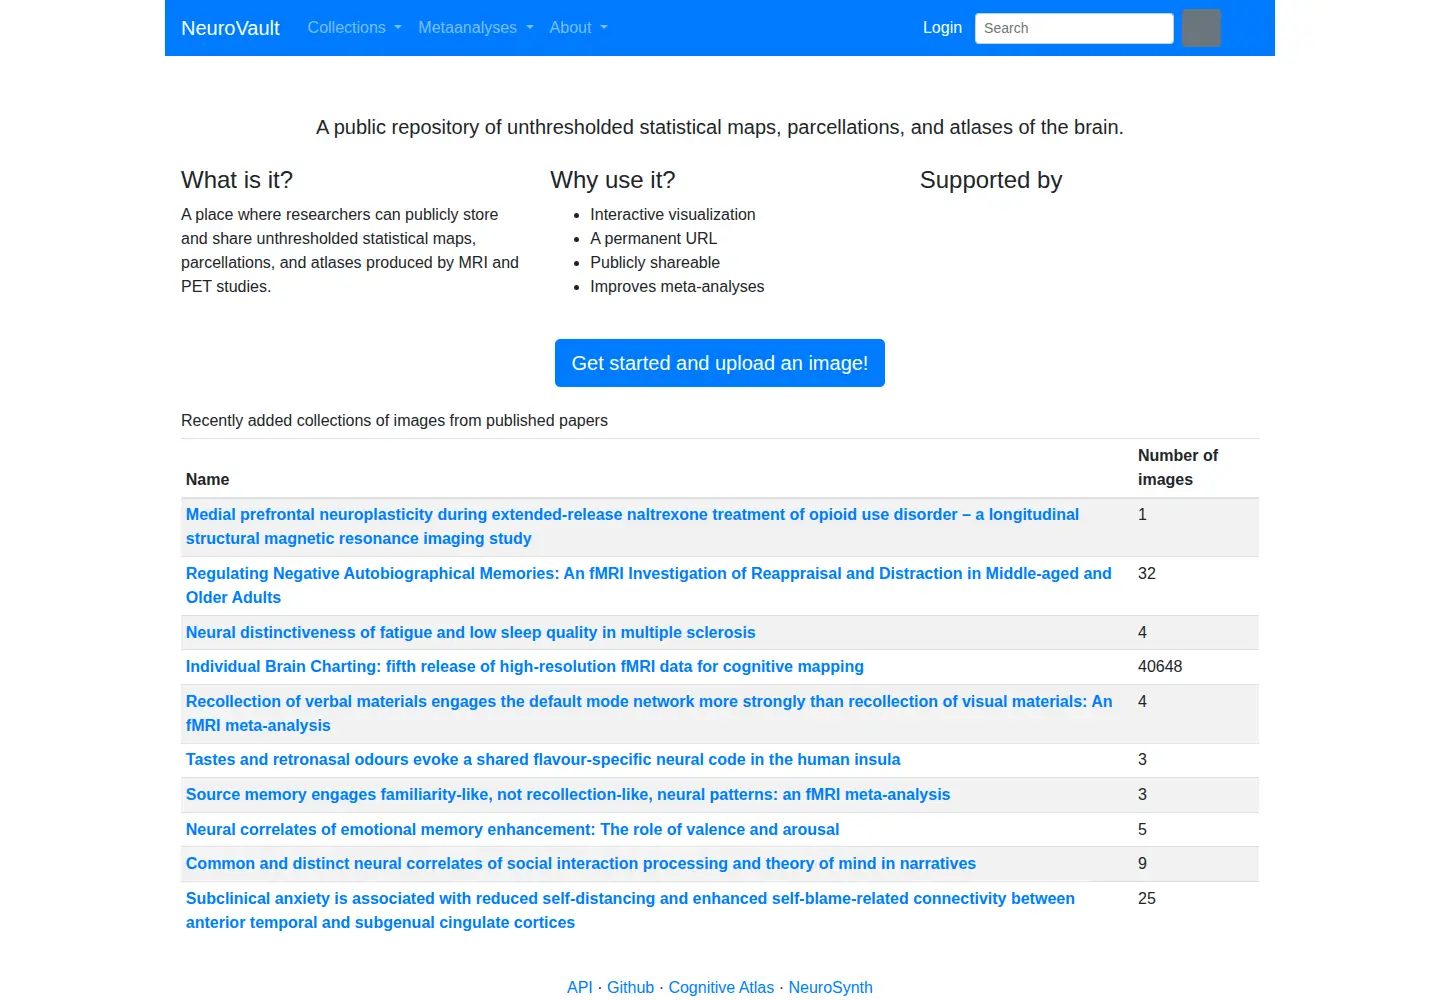Open Neural distinctiveness of fatigue collection
The image size is (1440, 1000).
(471, 632)
